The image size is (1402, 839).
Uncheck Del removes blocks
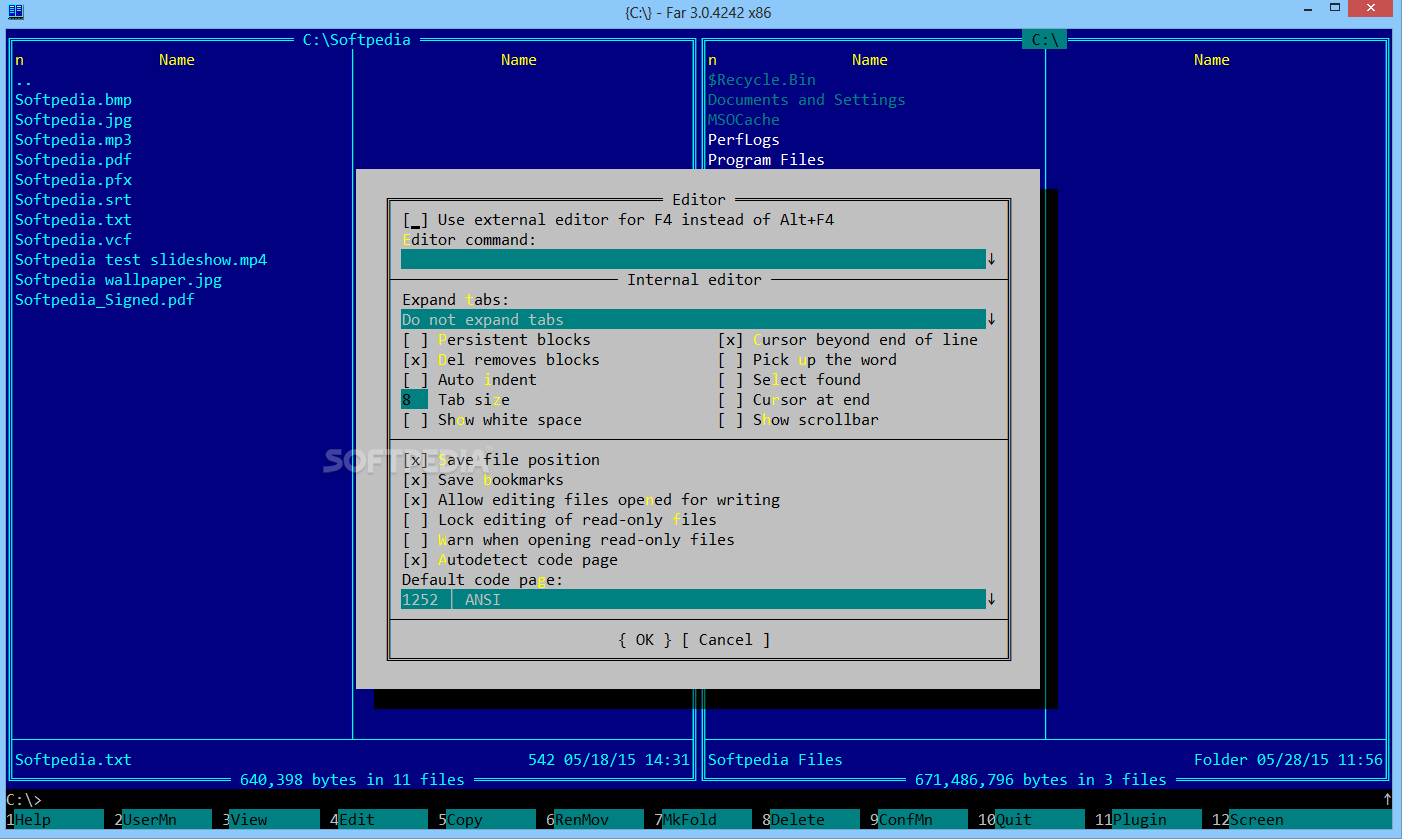coord(416,360)
